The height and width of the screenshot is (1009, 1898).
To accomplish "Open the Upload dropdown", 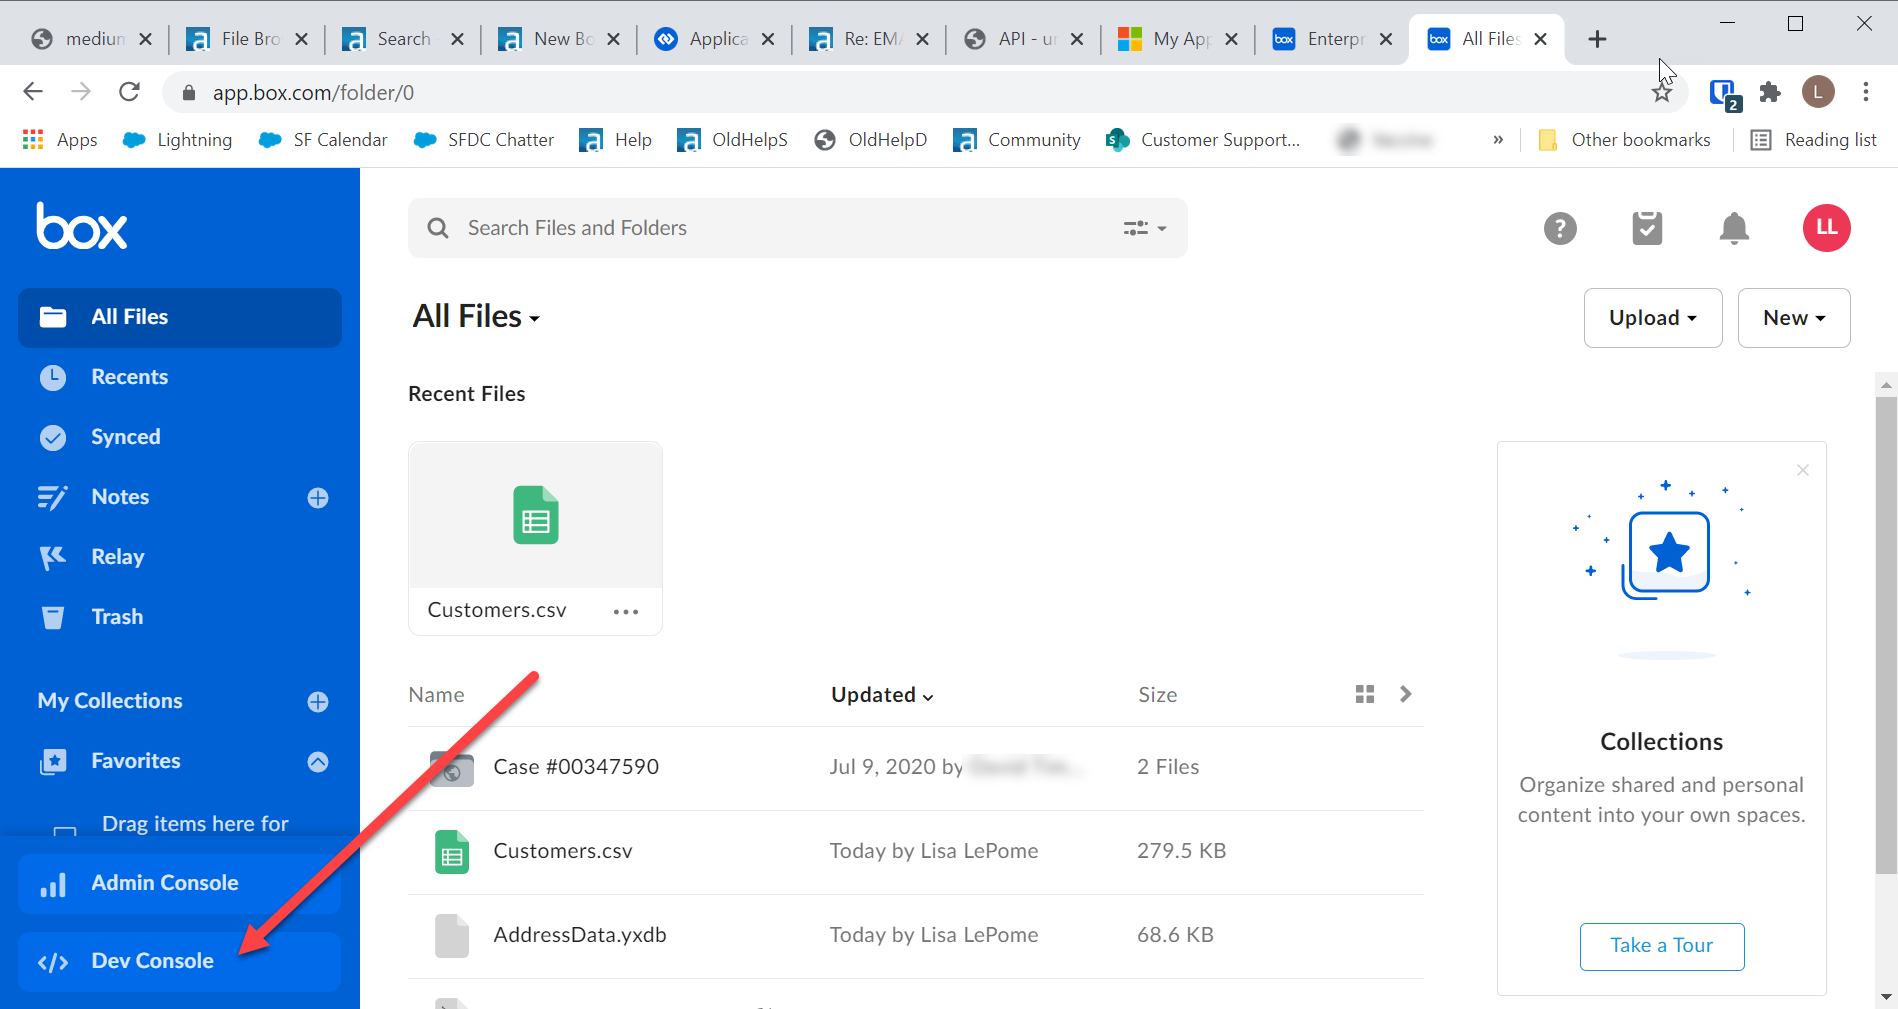I will (x=1652, y=317).
